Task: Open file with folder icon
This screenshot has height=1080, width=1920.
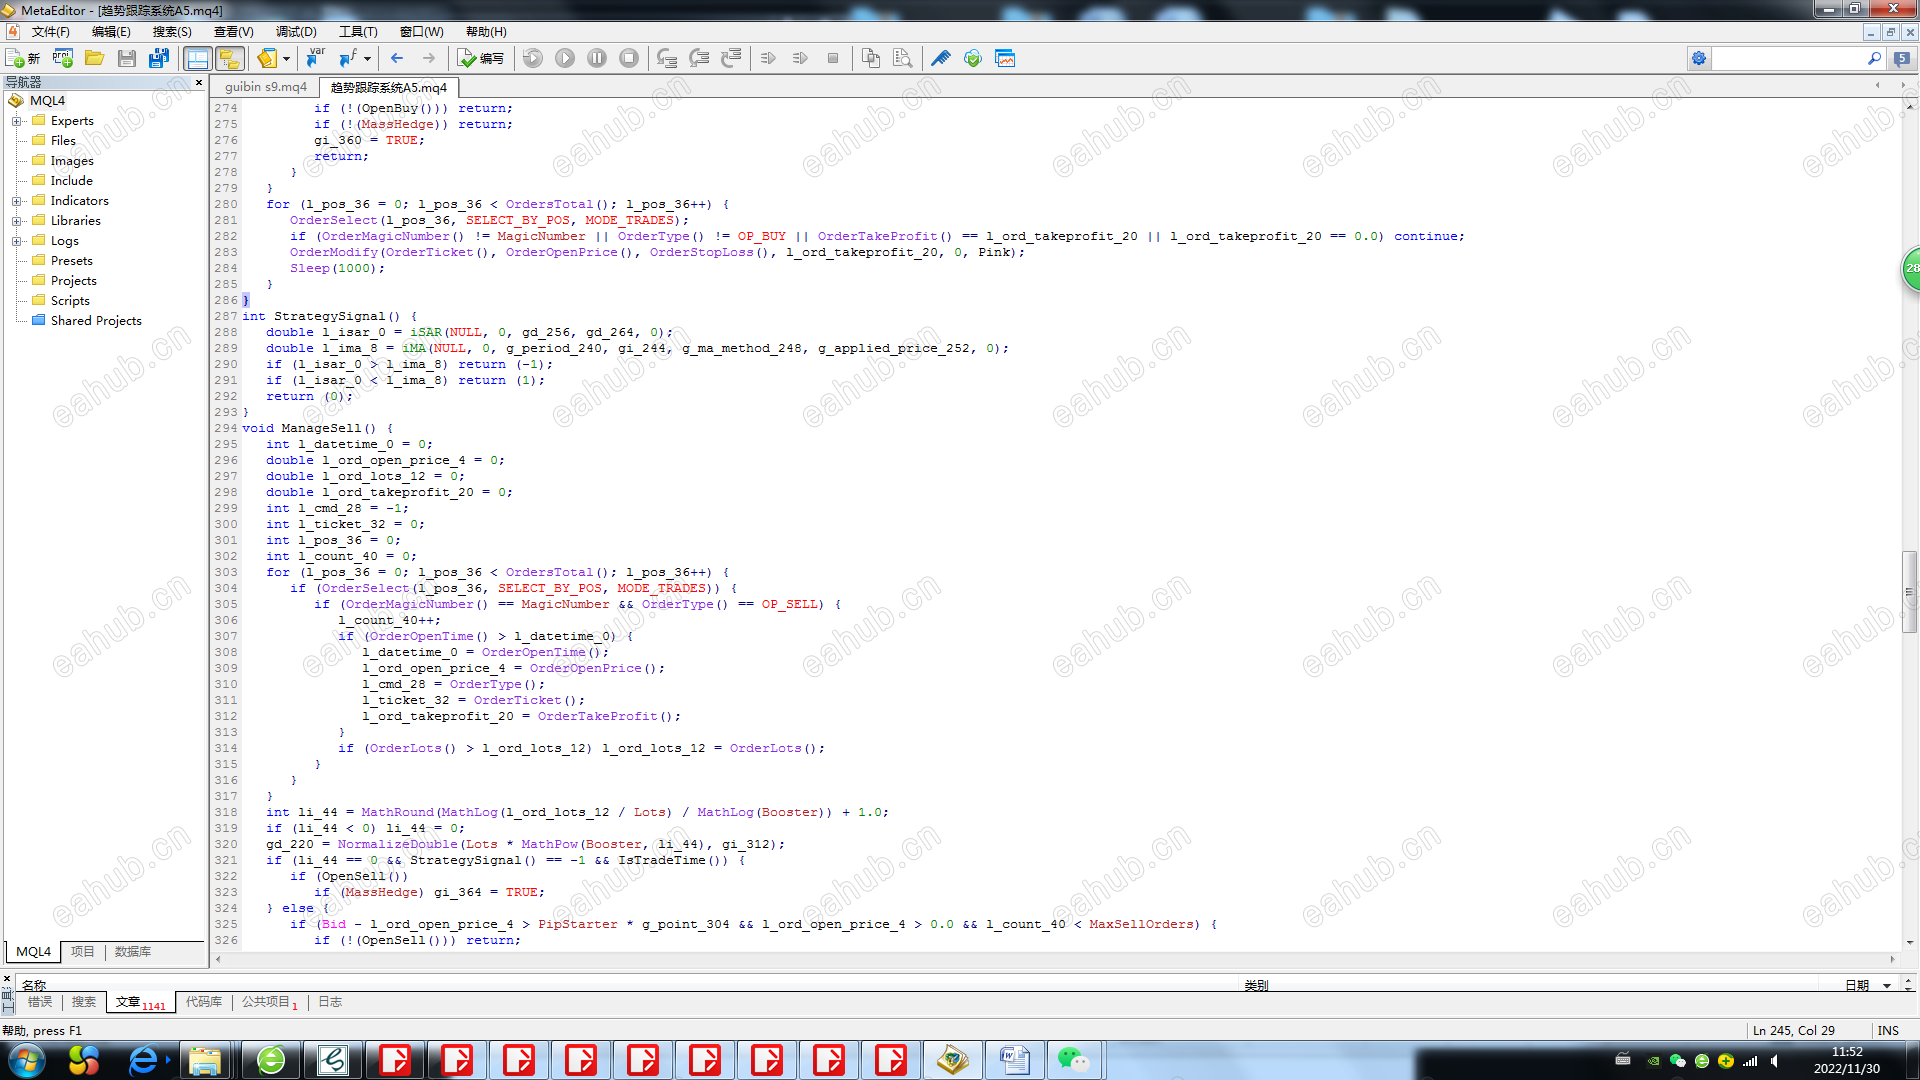Action: (94, 58)
